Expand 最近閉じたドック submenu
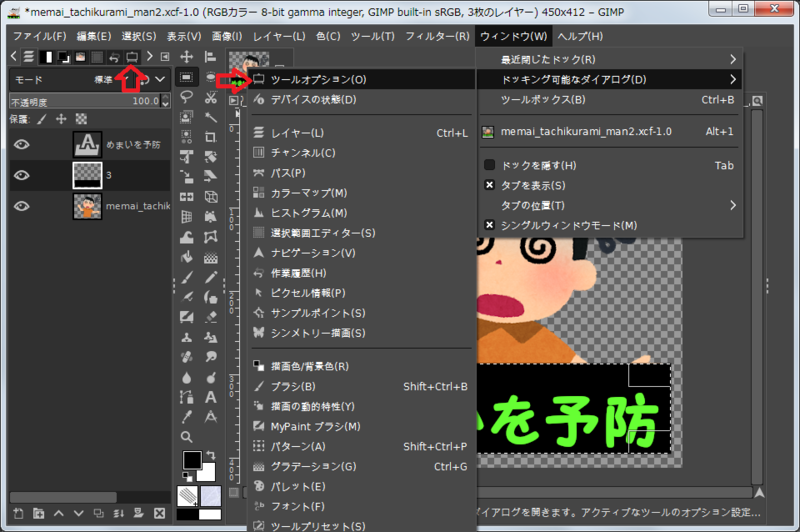This screenshot has width=800, height=532. tap(610, 59)
